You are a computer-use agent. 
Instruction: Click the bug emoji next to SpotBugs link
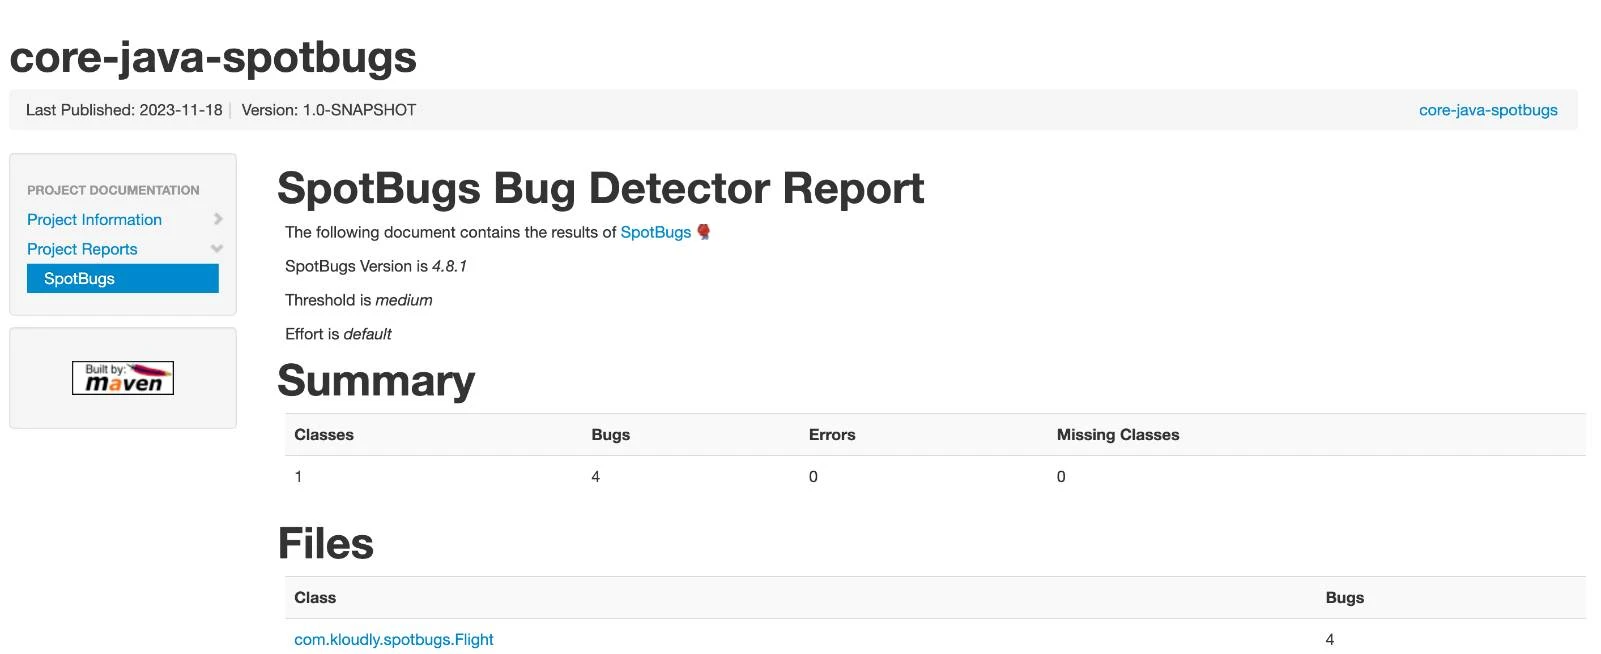tap(703, 232)
